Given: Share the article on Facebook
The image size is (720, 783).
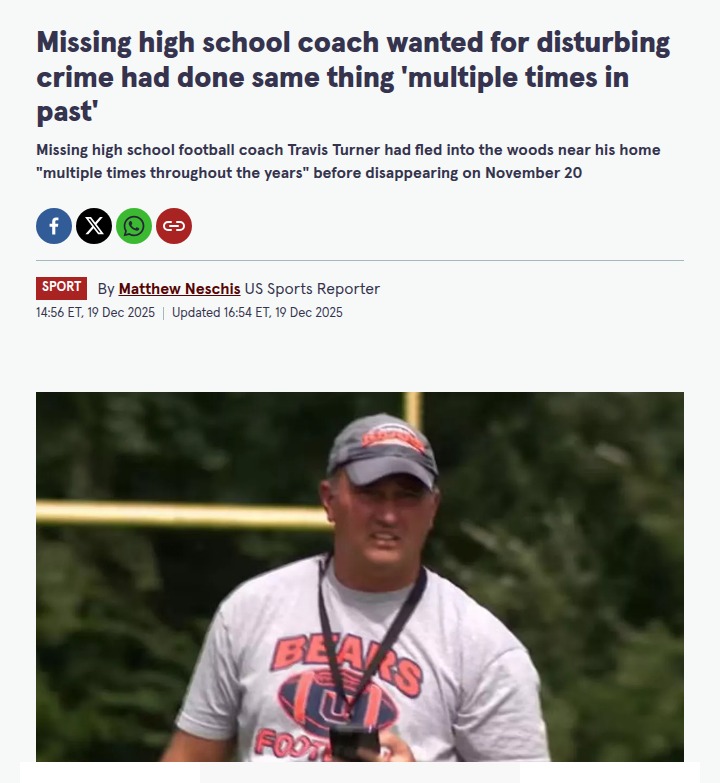Looking at the screenshot, I should (x=54, y=226).
